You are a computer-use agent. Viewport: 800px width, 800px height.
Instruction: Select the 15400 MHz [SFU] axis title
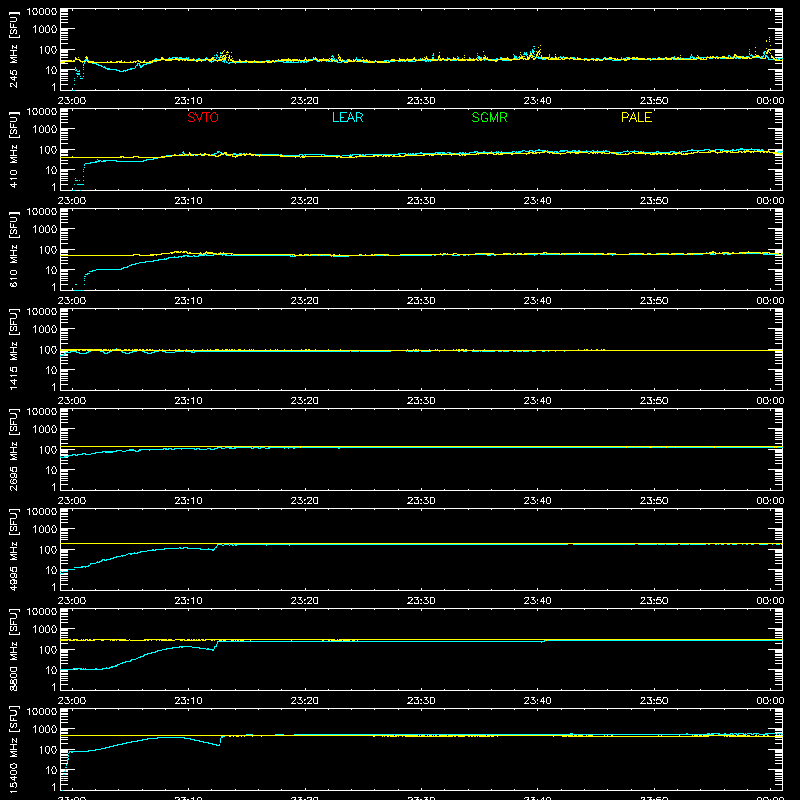click(13, 749)
